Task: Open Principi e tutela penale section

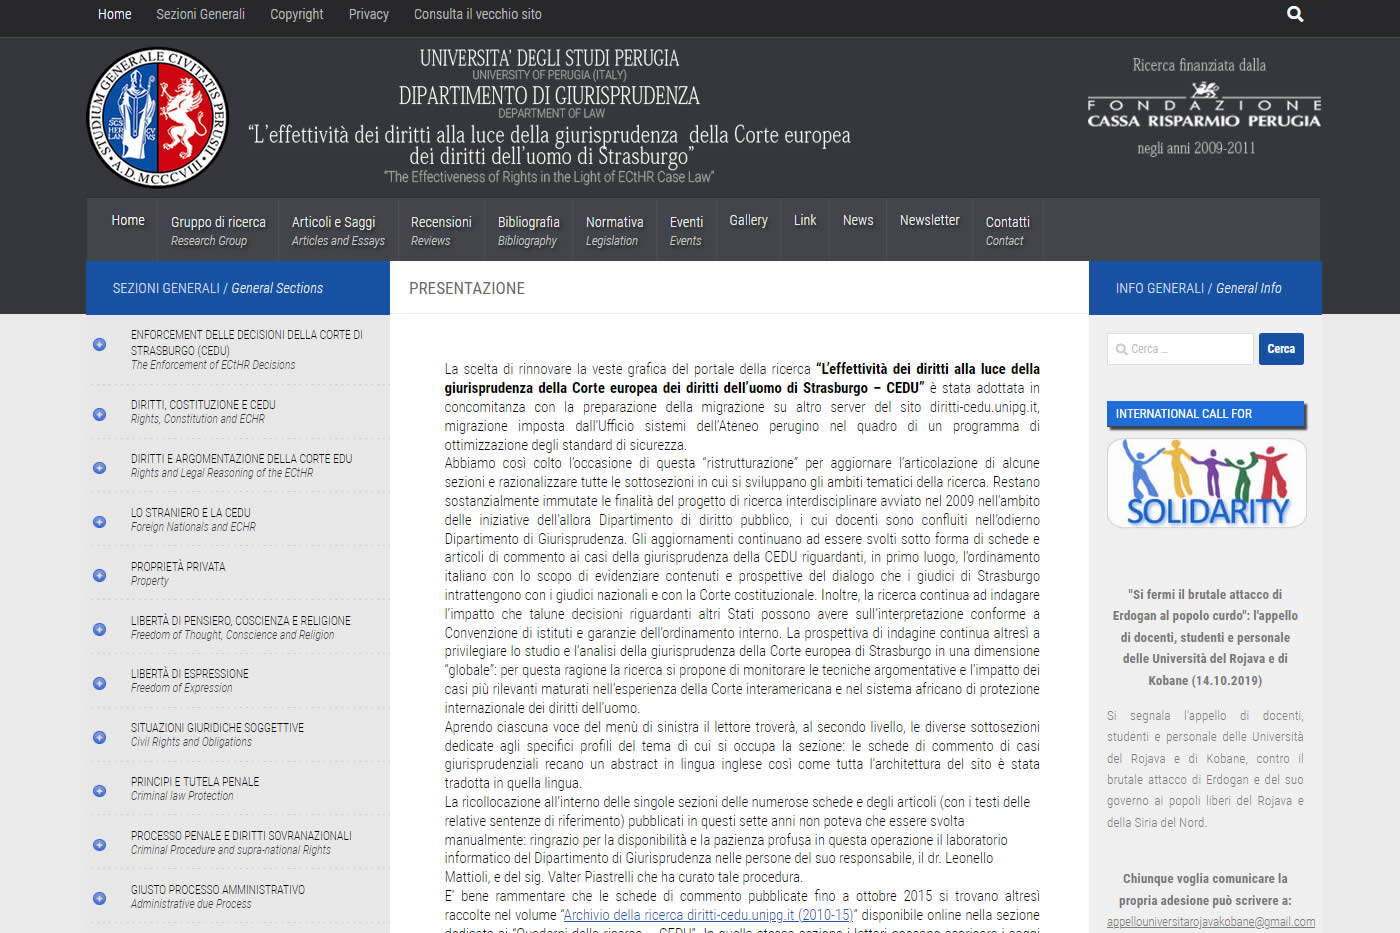Action: point(195,788)
